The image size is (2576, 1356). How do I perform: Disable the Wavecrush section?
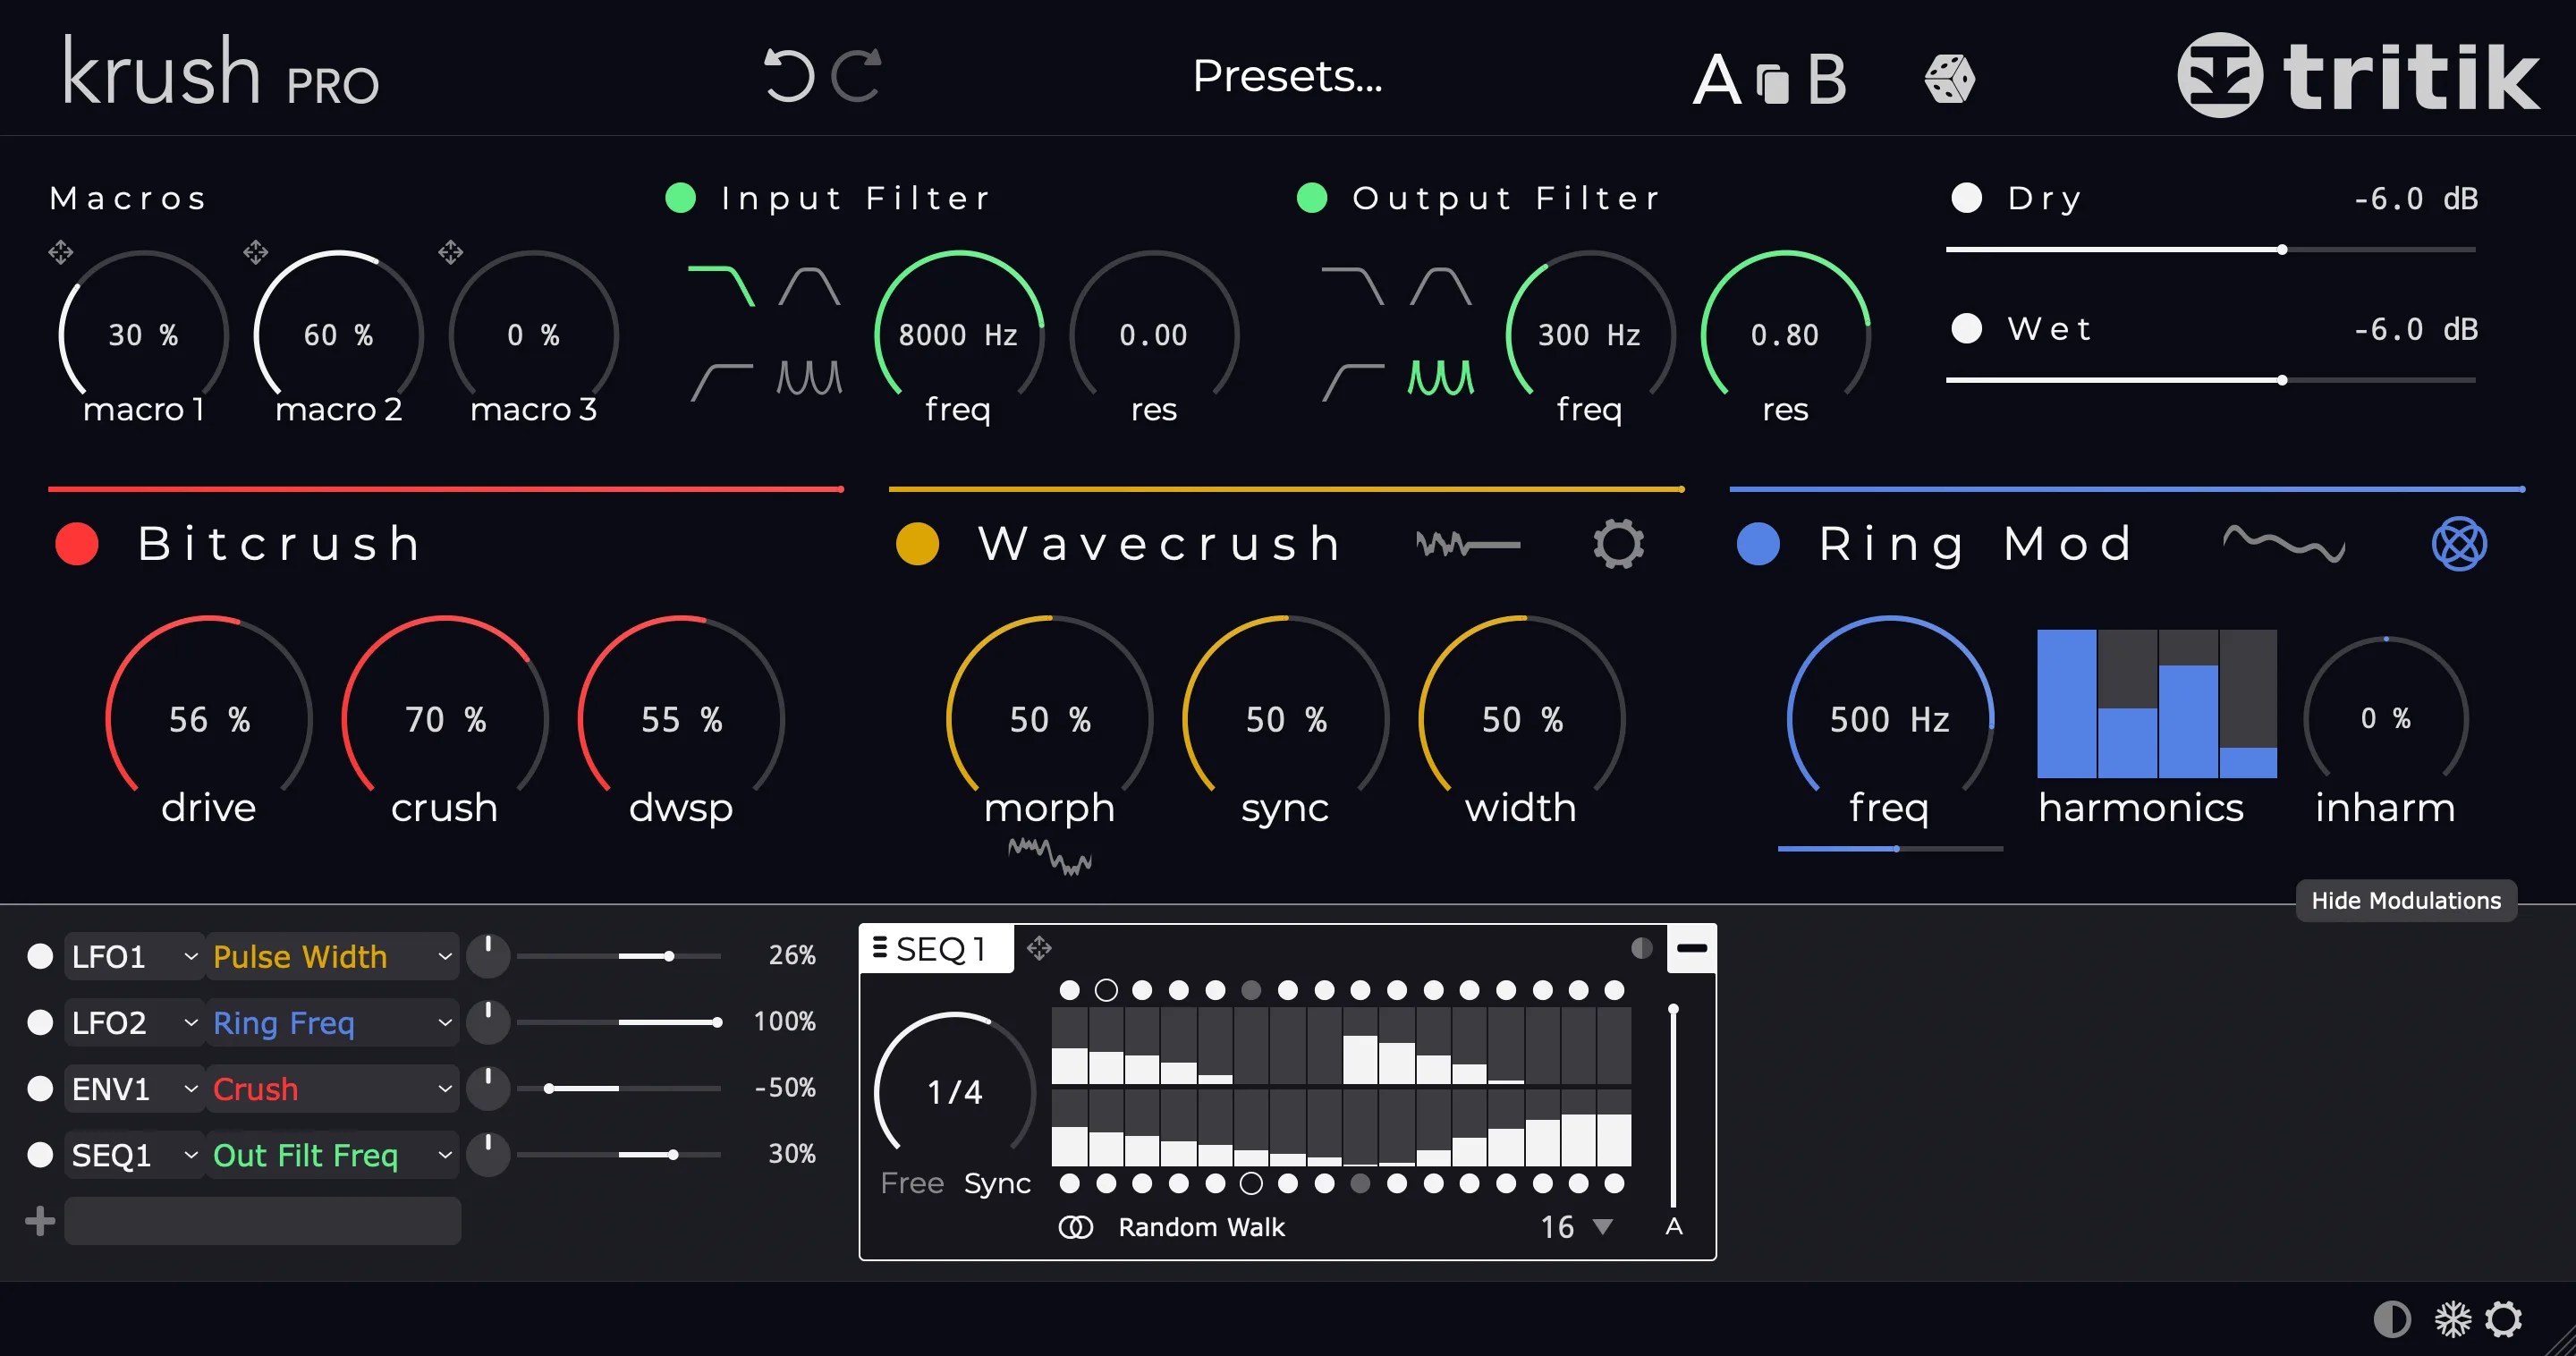coord(917,544)
